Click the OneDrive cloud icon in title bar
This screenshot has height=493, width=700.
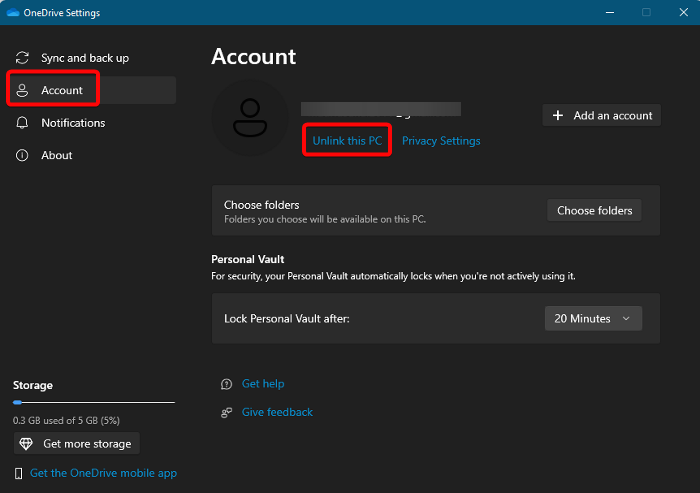pos(14,13)
